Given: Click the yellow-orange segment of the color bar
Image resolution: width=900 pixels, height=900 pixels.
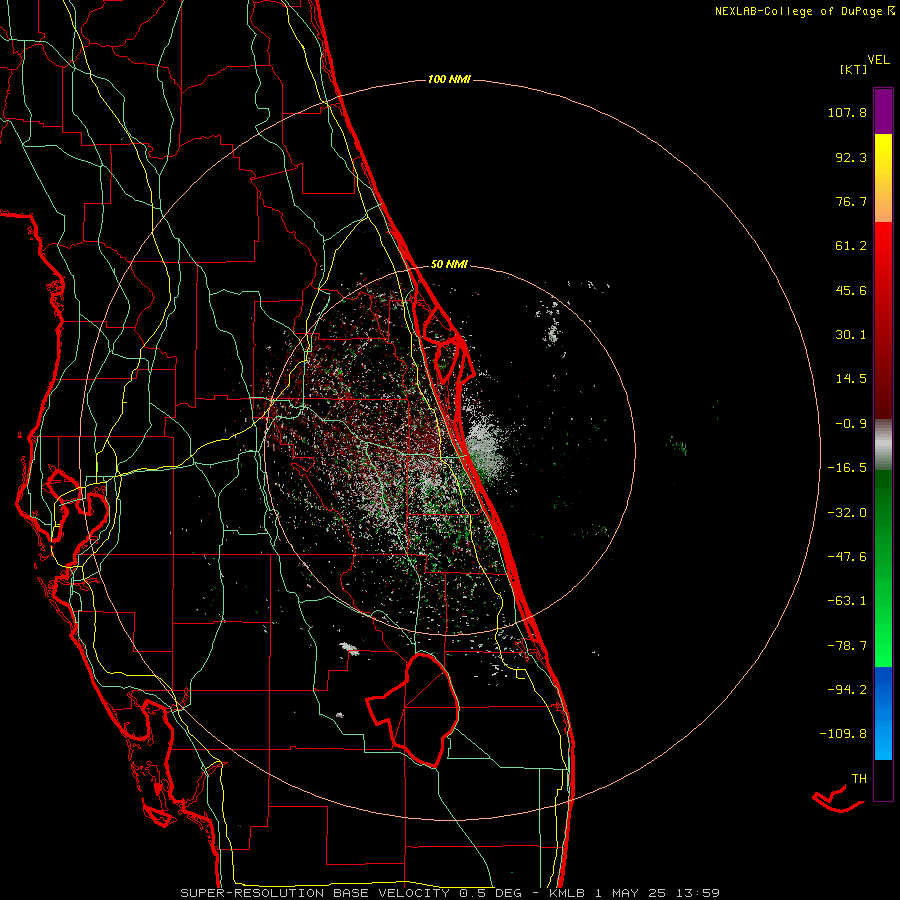Looking at the screenshot, I should point(883,178).
